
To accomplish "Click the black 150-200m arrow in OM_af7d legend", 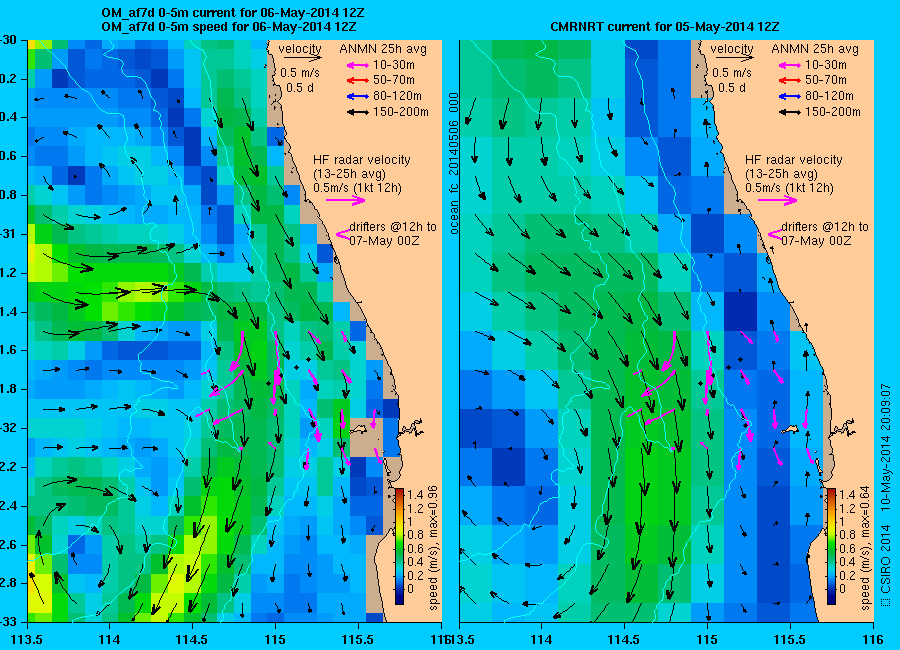I will (x=358, y=113).
